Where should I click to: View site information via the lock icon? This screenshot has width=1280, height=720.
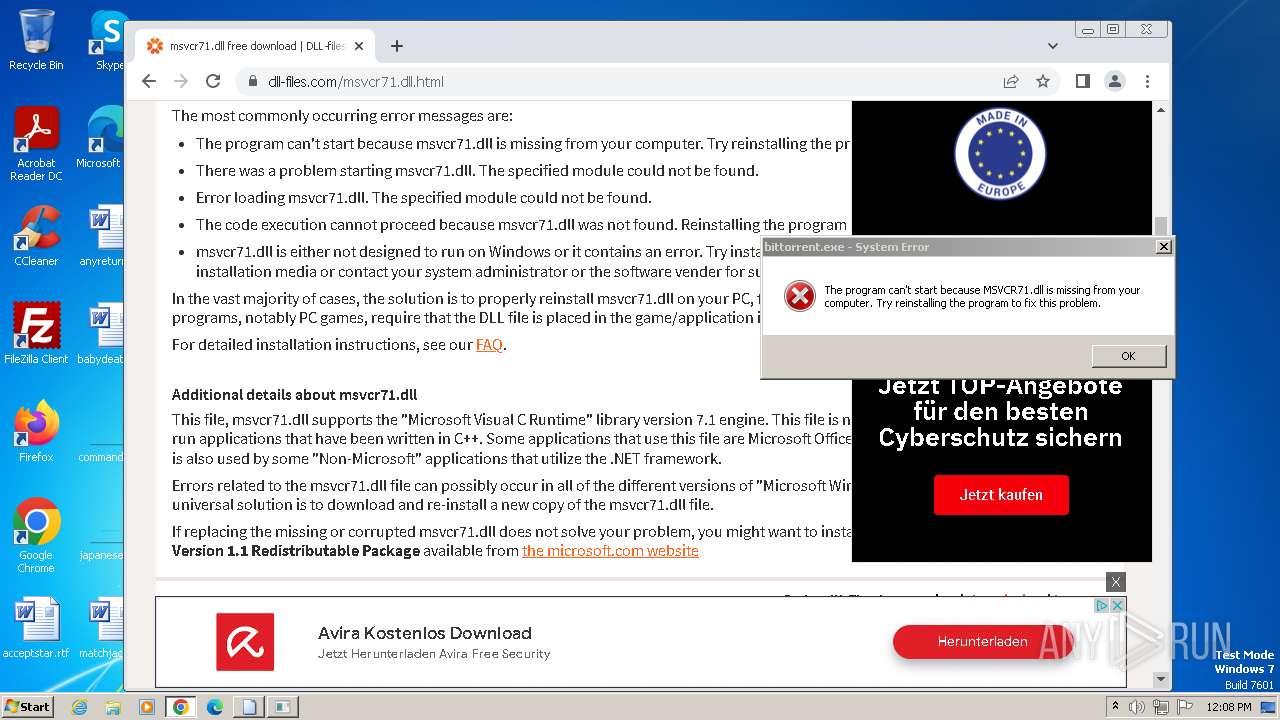[253, 81]
